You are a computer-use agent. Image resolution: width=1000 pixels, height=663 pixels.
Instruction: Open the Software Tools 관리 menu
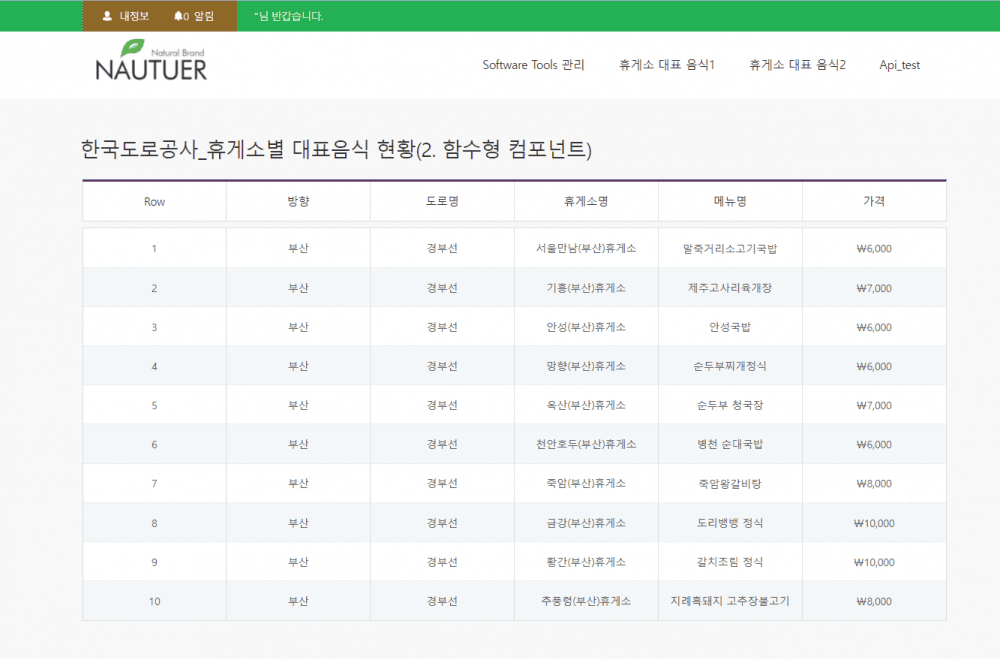point(533,65)
